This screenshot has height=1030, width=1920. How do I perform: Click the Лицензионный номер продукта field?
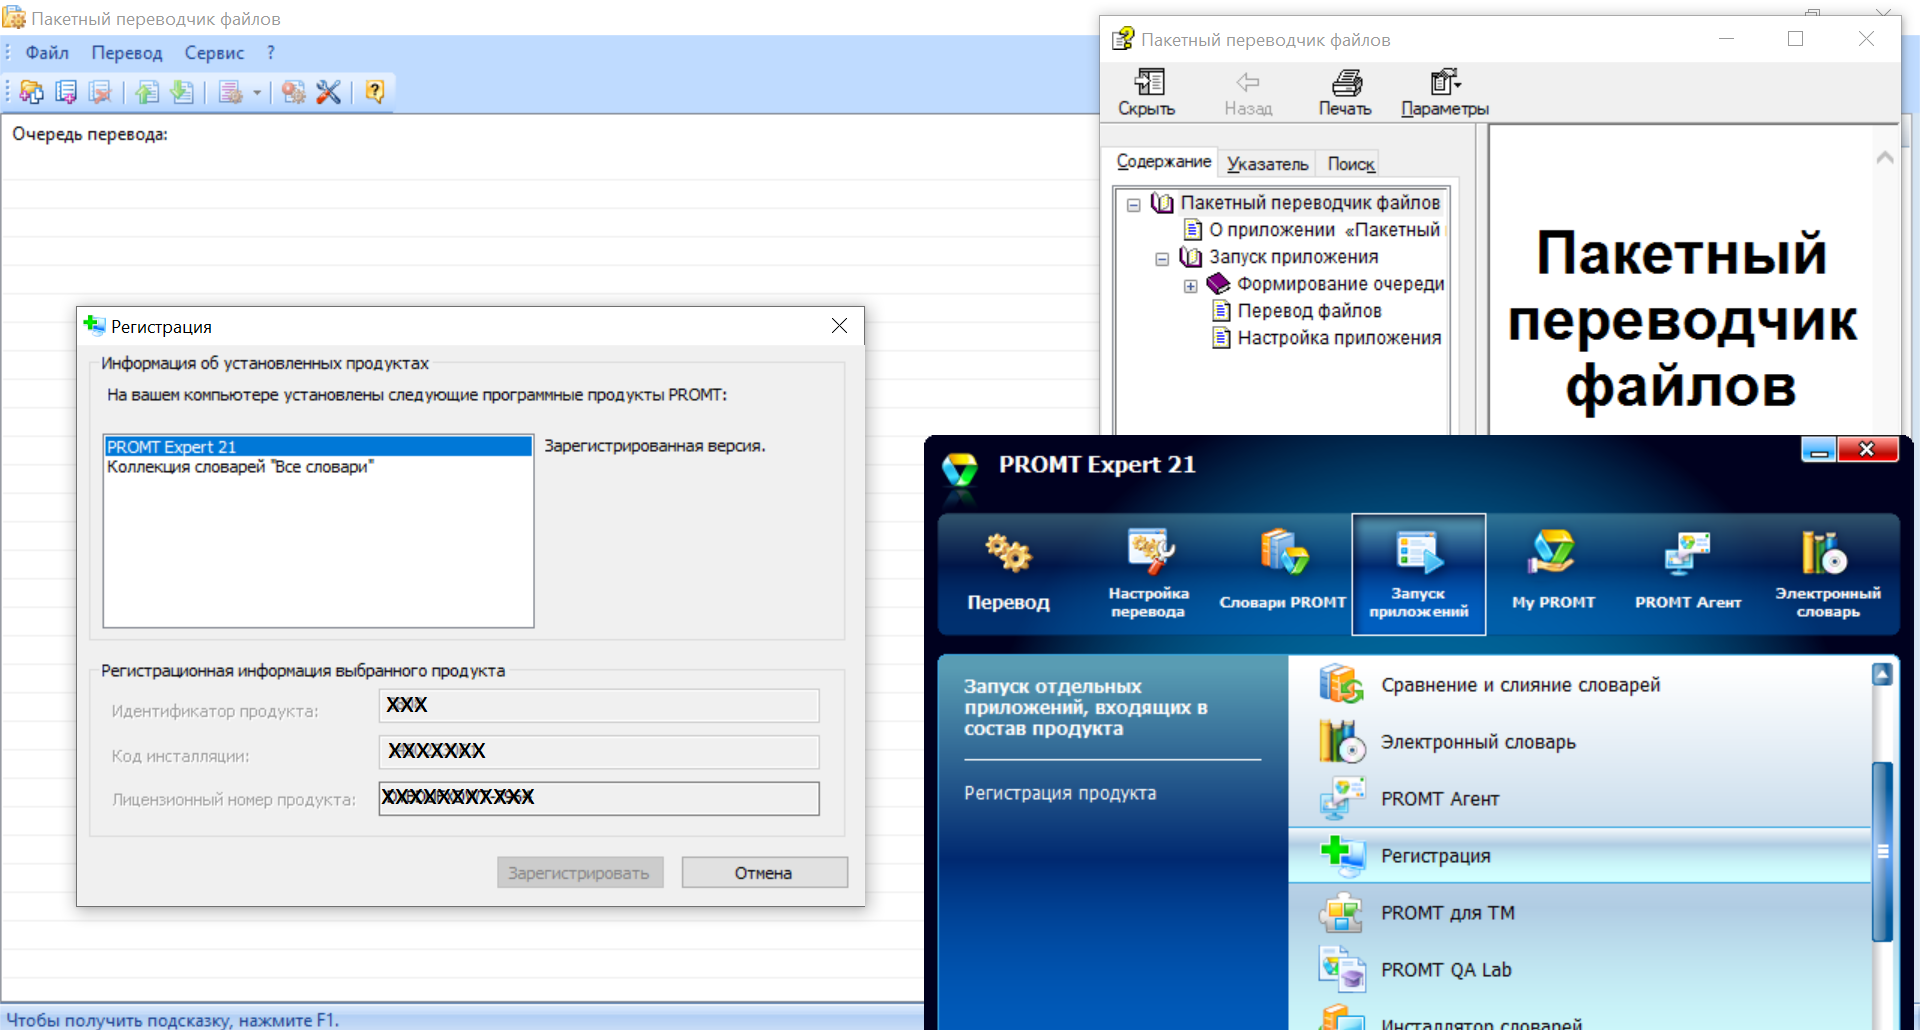coord(599,798)
